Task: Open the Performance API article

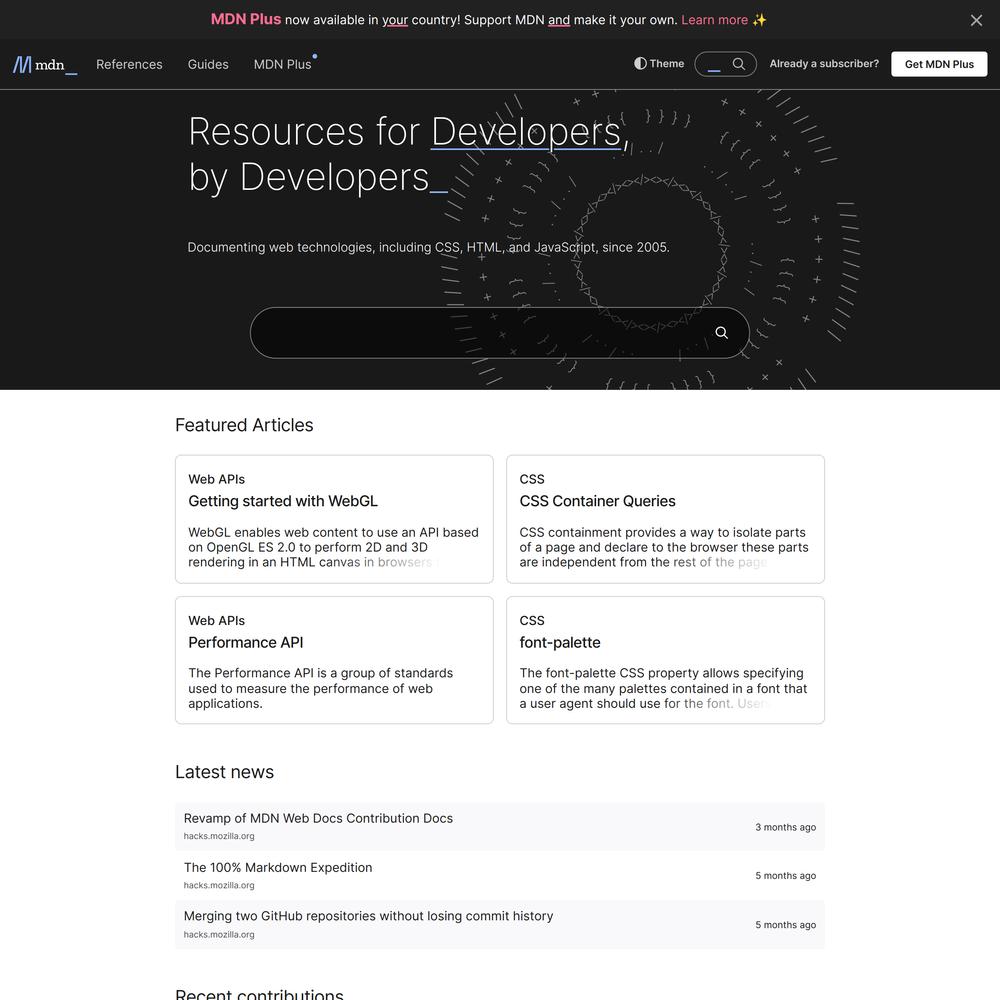Action: point(246,643)
